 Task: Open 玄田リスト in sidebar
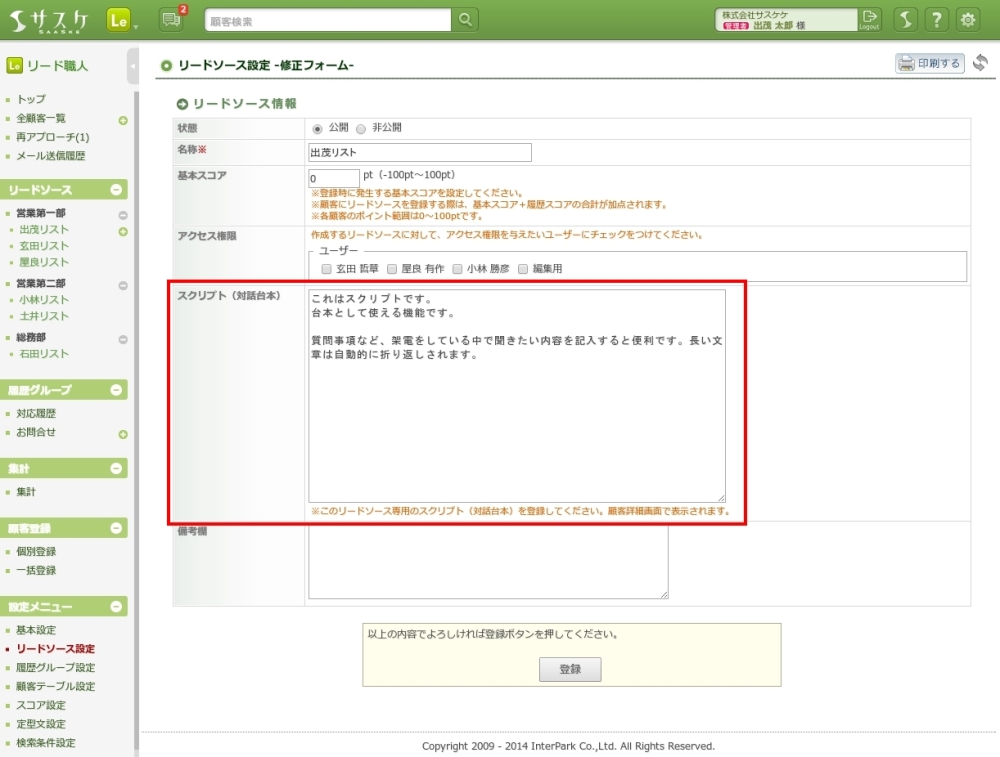(x=44, y=246)
